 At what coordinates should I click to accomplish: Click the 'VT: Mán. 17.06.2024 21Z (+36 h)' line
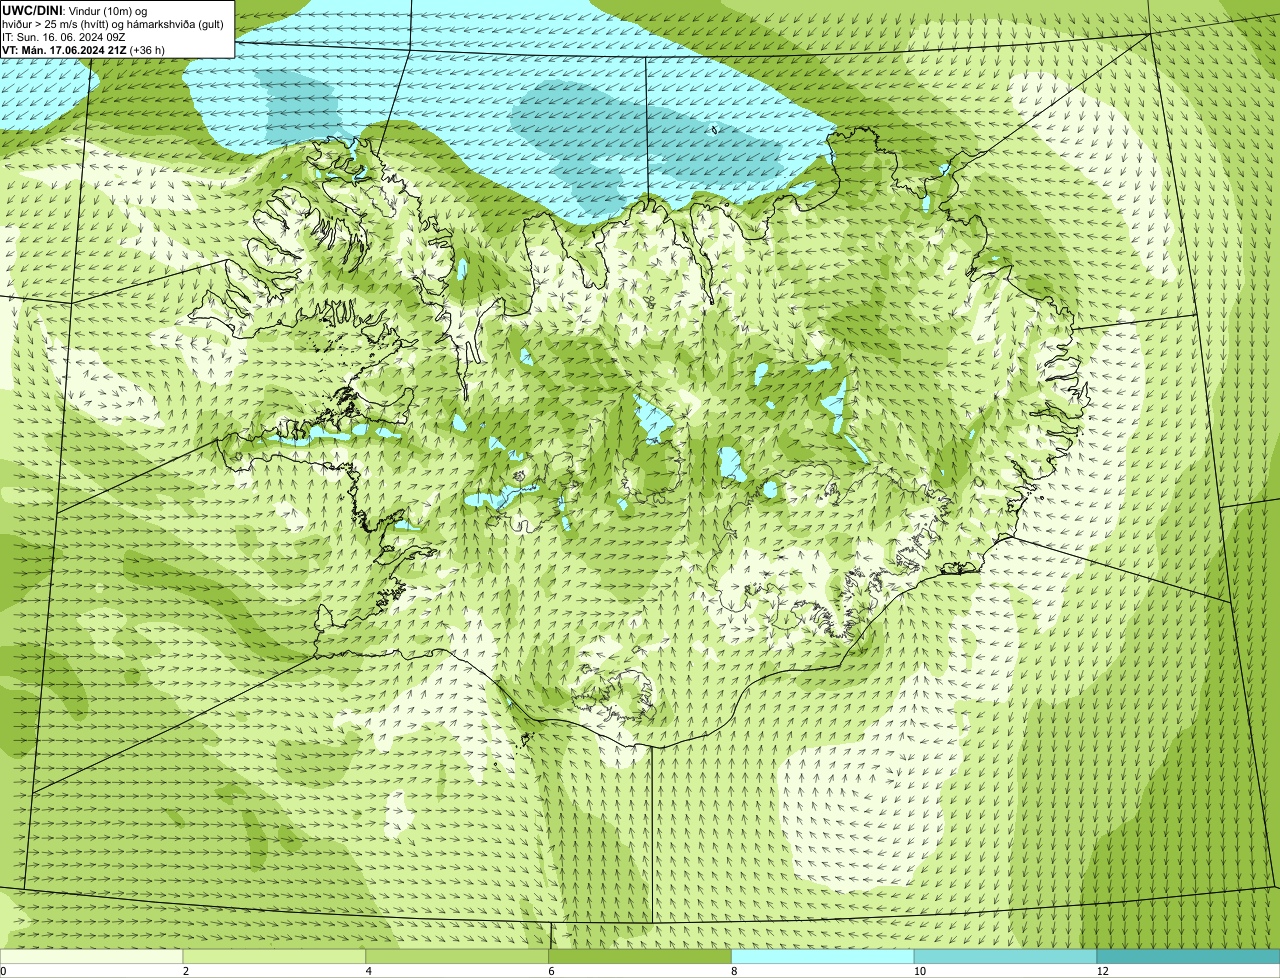coord(84,50)
